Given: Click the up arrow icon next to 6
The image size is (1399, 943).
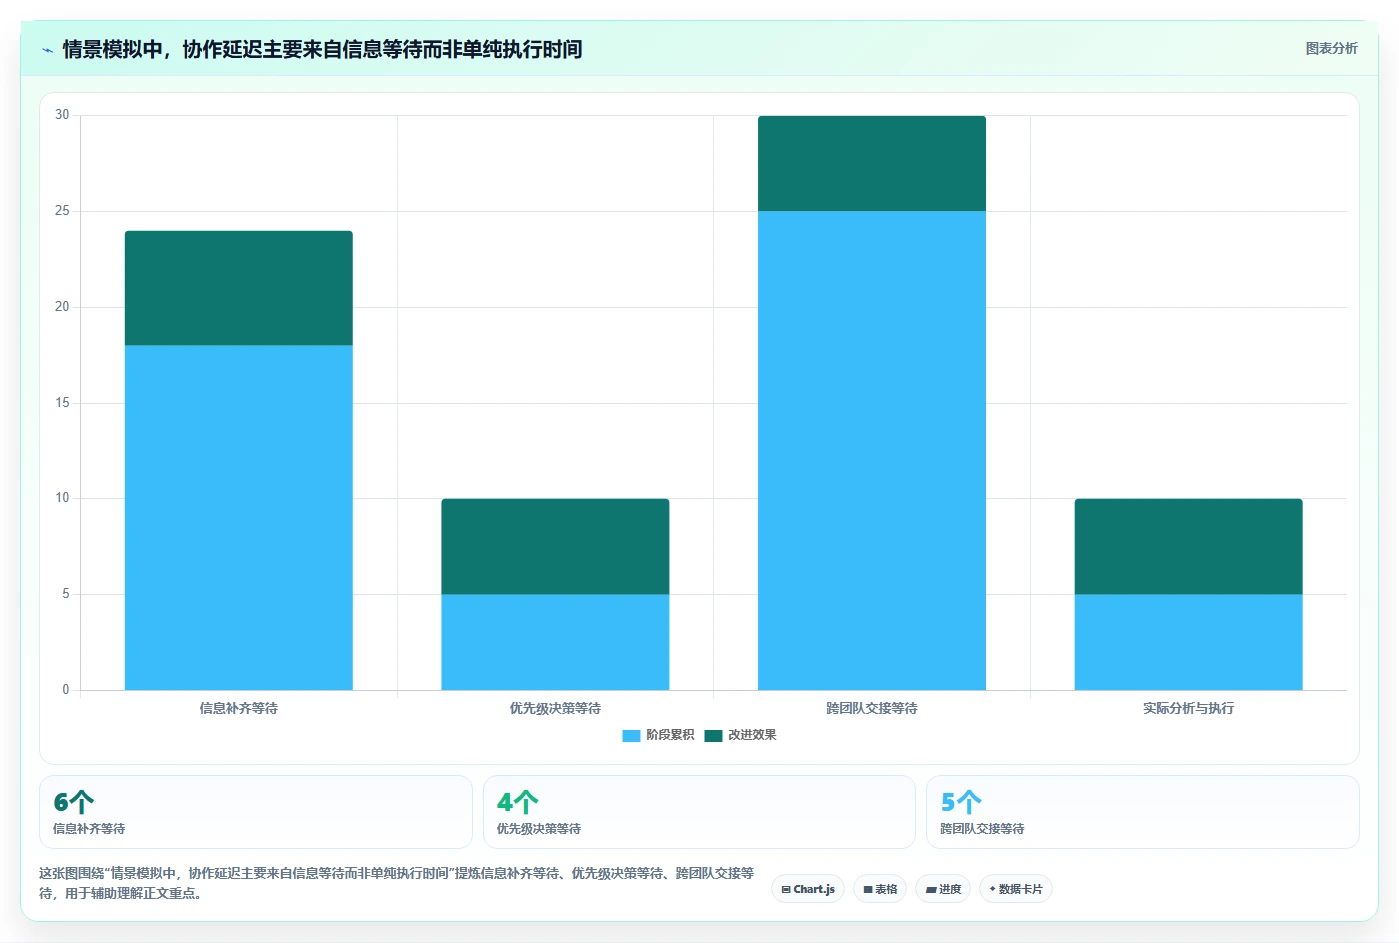Looking at the screenshot, I should [82, 802].
